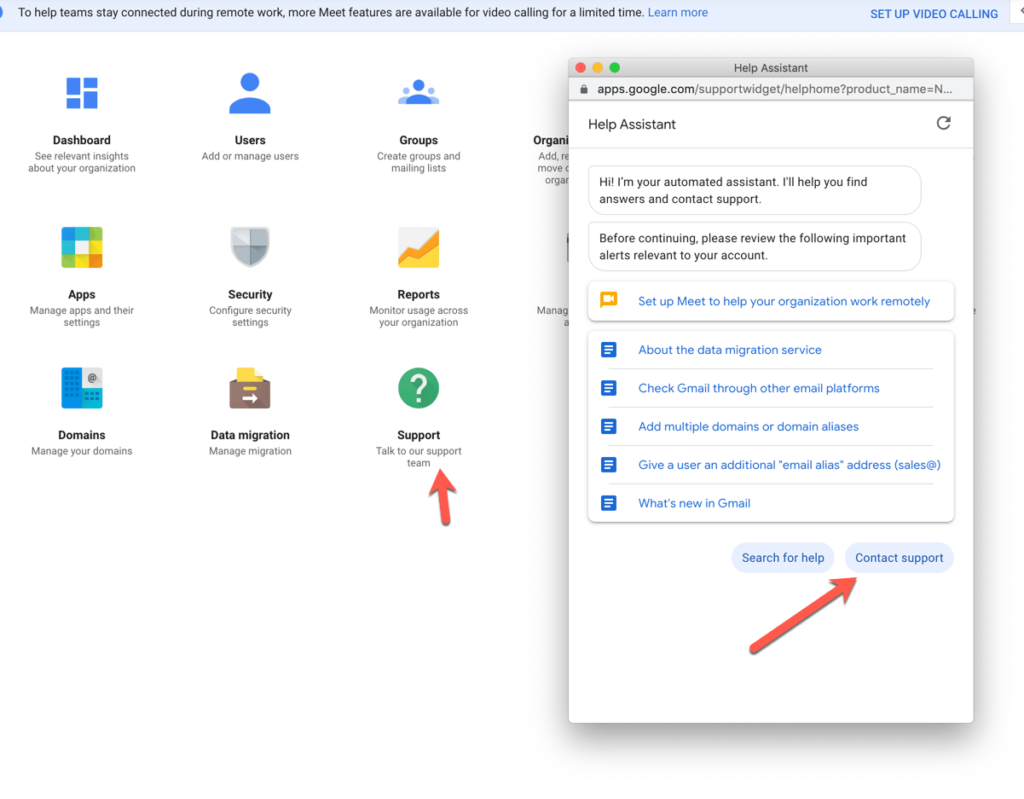1024x799 pixels.
Task: Click SET UP VIDEO CALLING link
Action: 934,14
